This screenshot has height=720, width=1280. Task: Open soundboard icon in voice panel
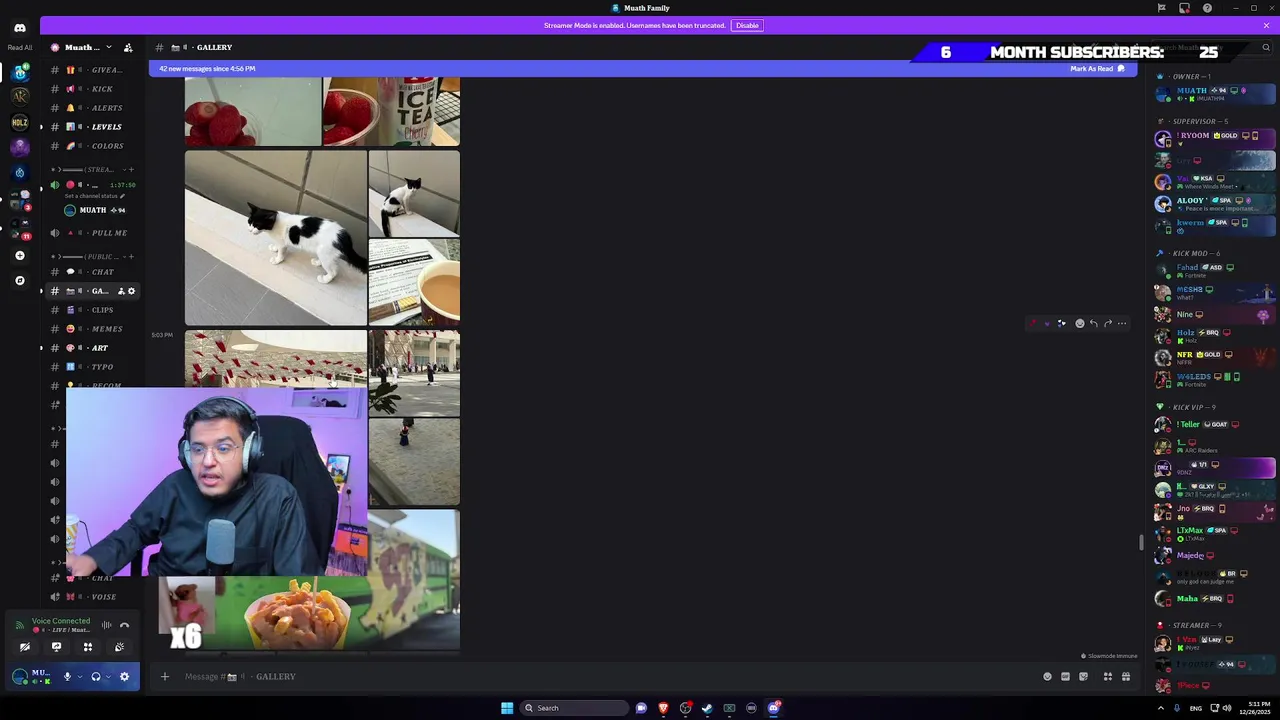[119, 647]
